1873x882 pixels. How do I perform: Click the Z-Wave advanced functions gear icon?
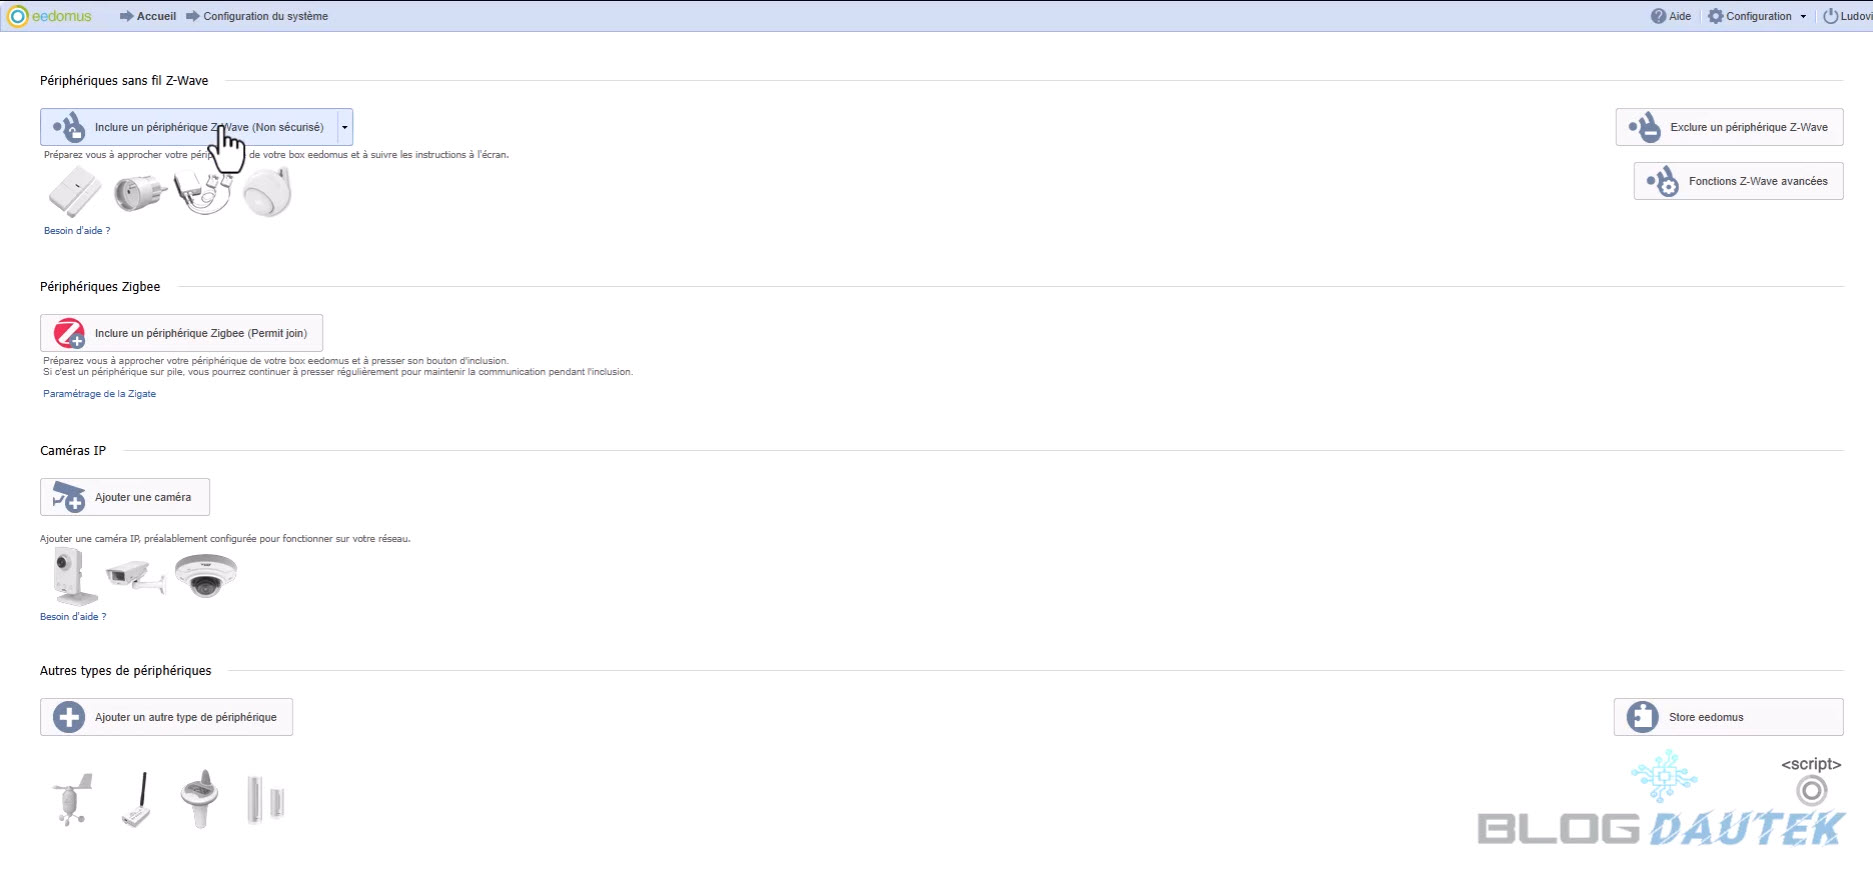[1662, 182]
